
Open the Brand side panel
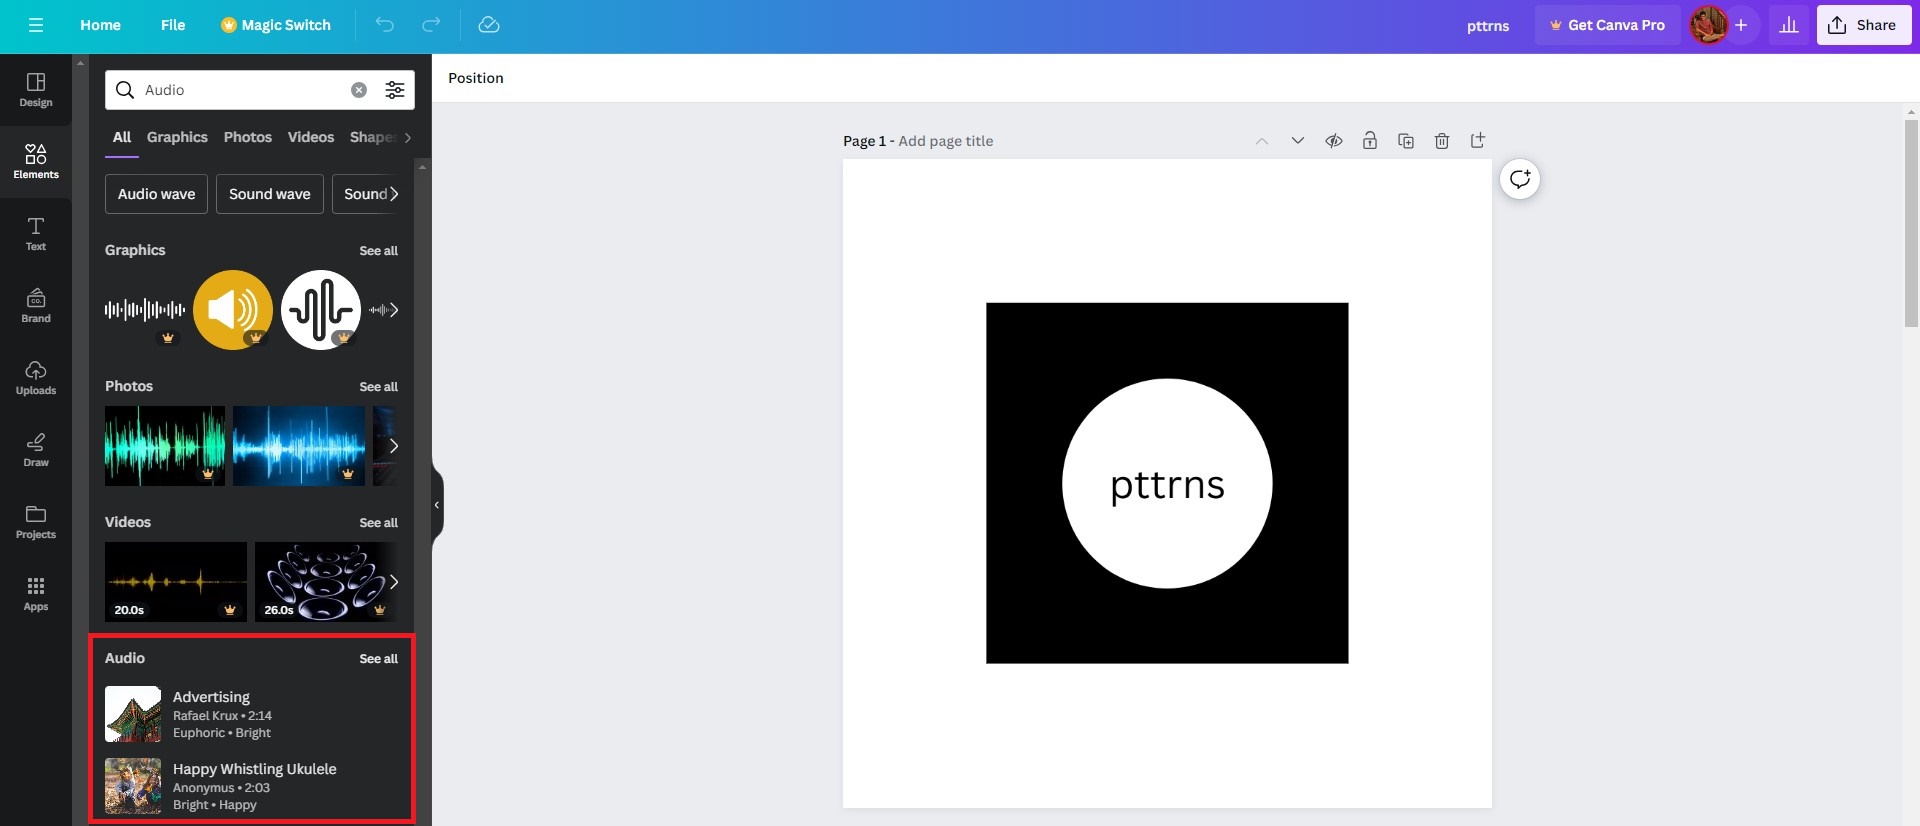[36, 306]
